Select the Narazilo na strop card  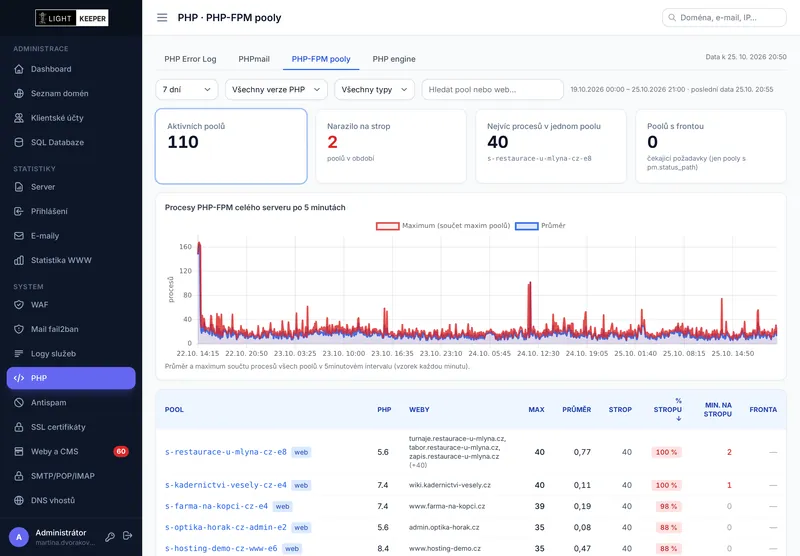point(391,146)
